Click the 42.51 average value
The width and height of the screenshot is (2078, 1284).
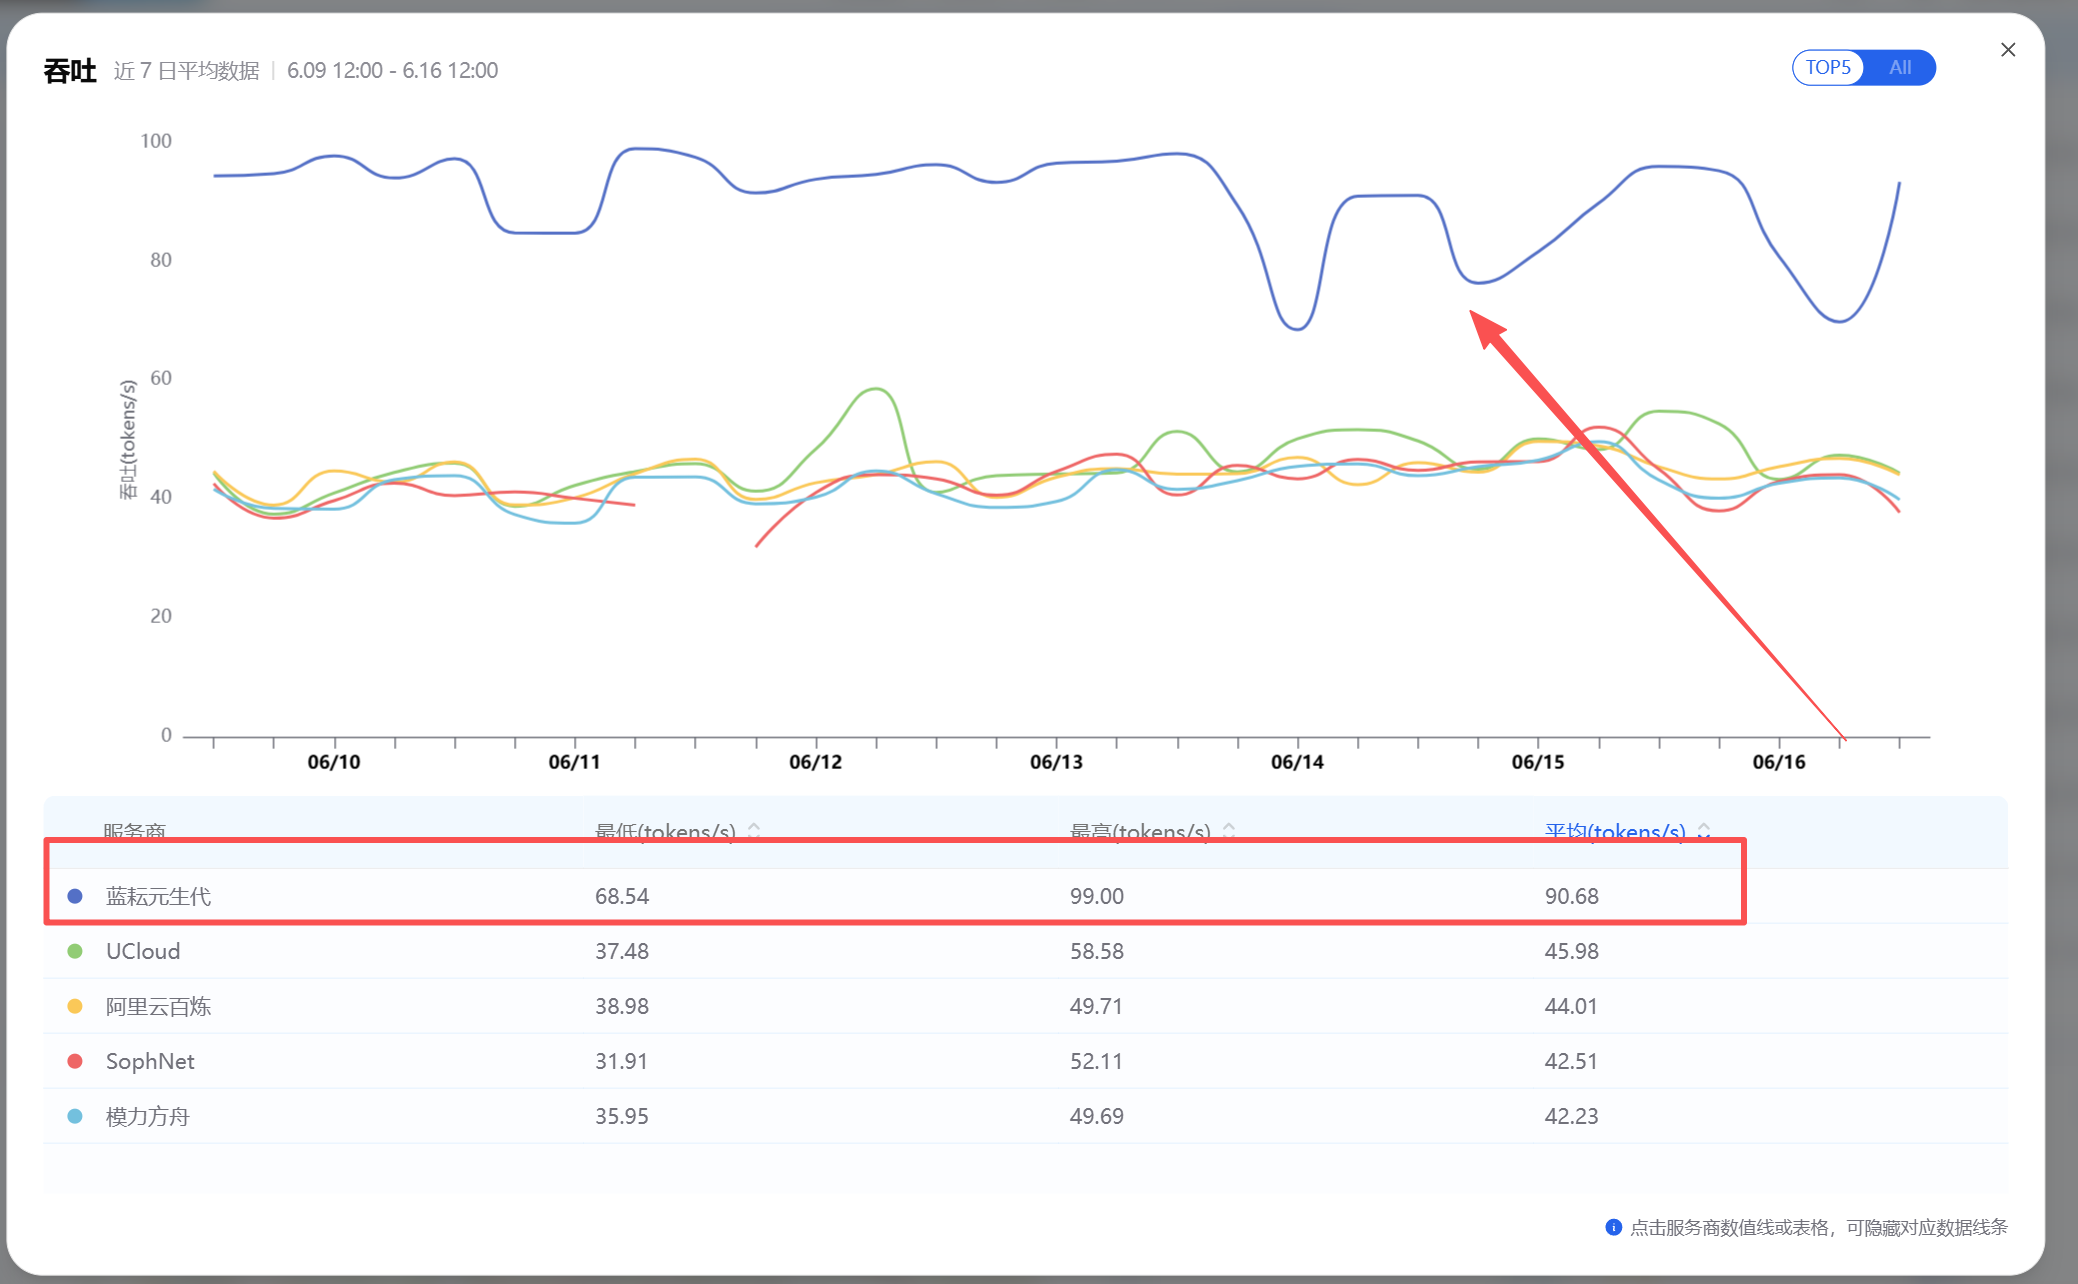pos(1571,1061)
